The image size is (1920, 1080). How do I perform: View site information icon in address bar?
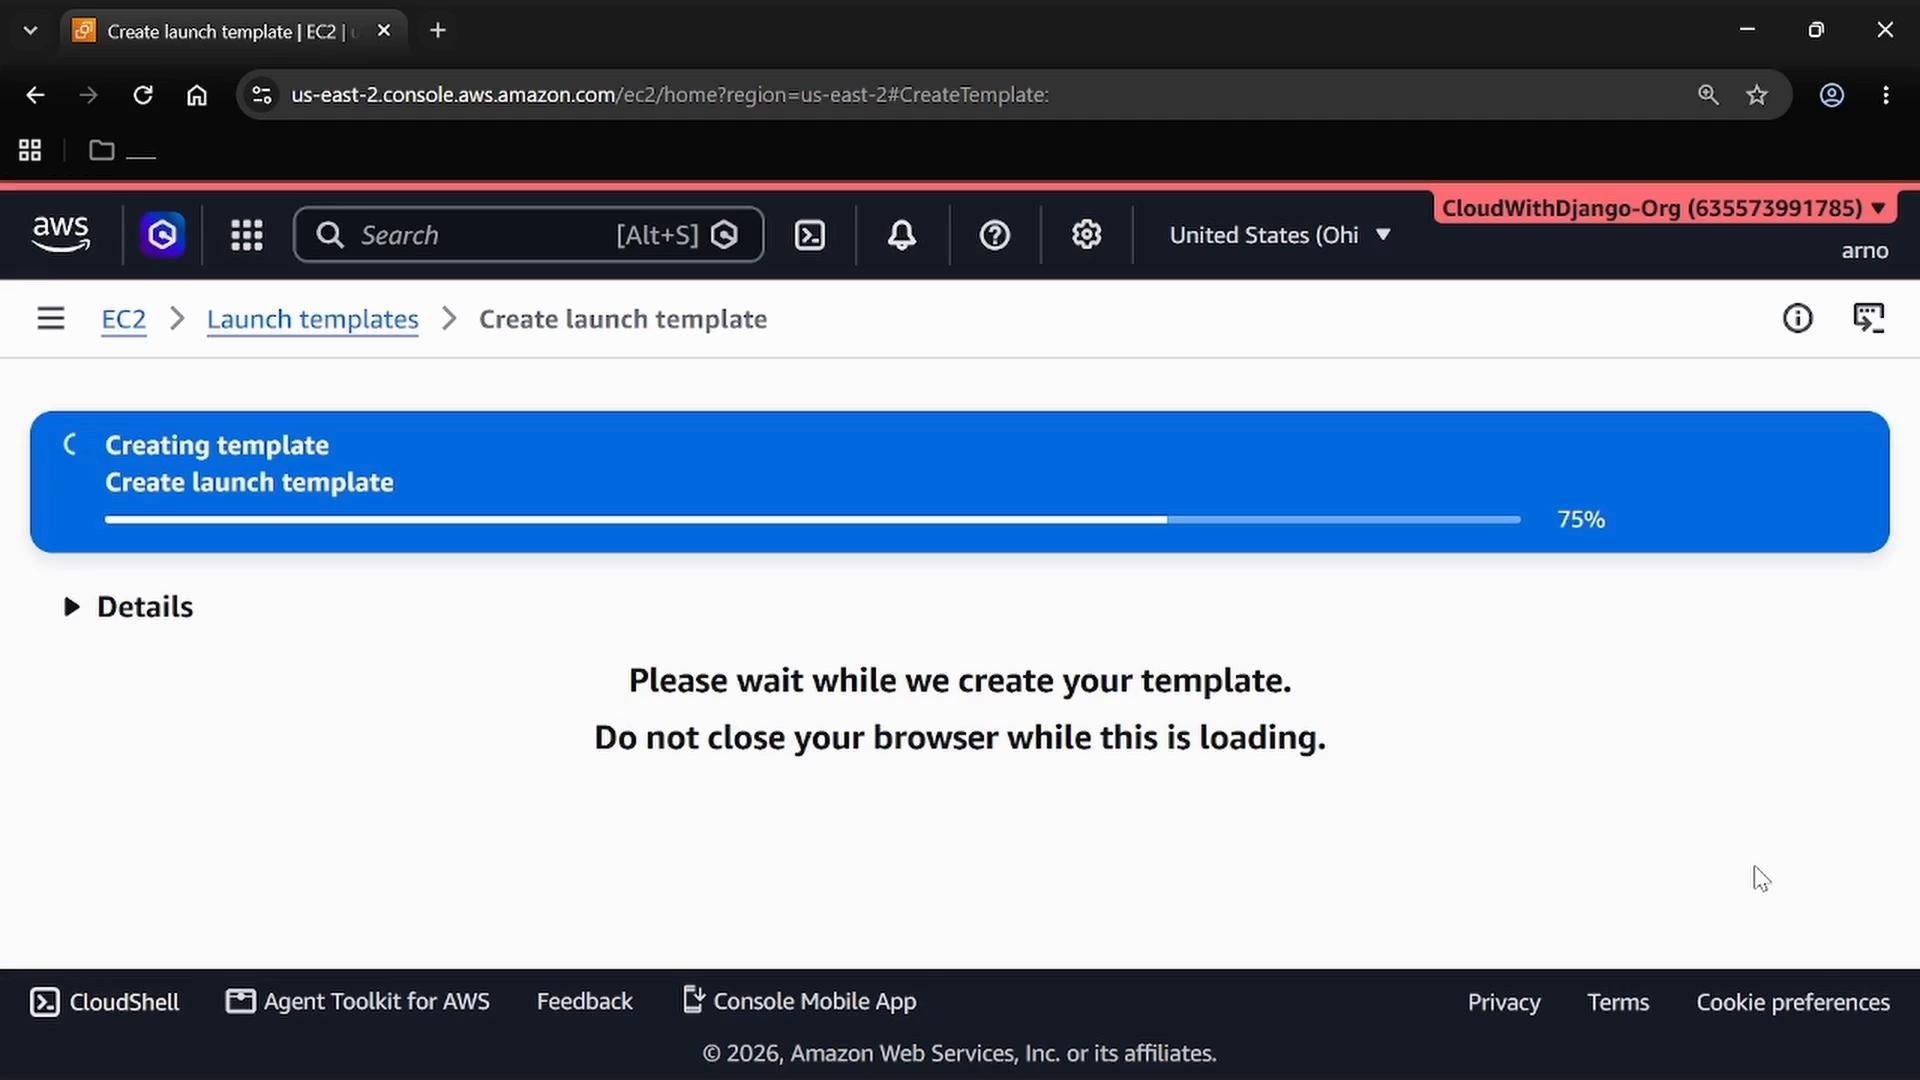262,95
